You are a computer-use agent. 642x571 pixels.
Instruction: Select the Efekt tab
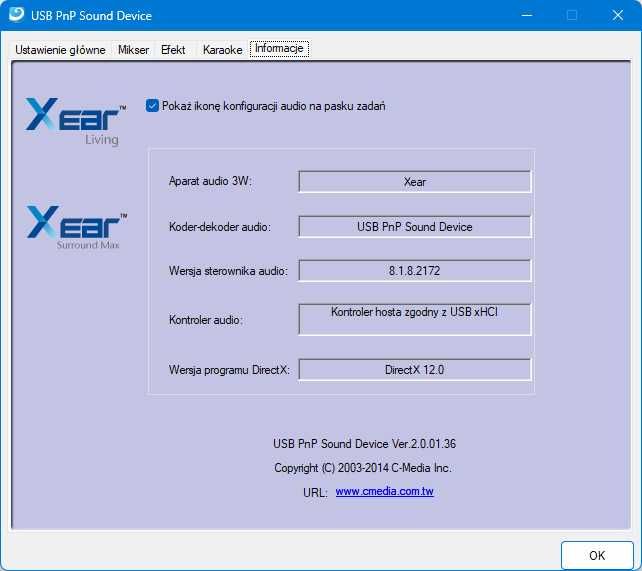coord(173,50)
